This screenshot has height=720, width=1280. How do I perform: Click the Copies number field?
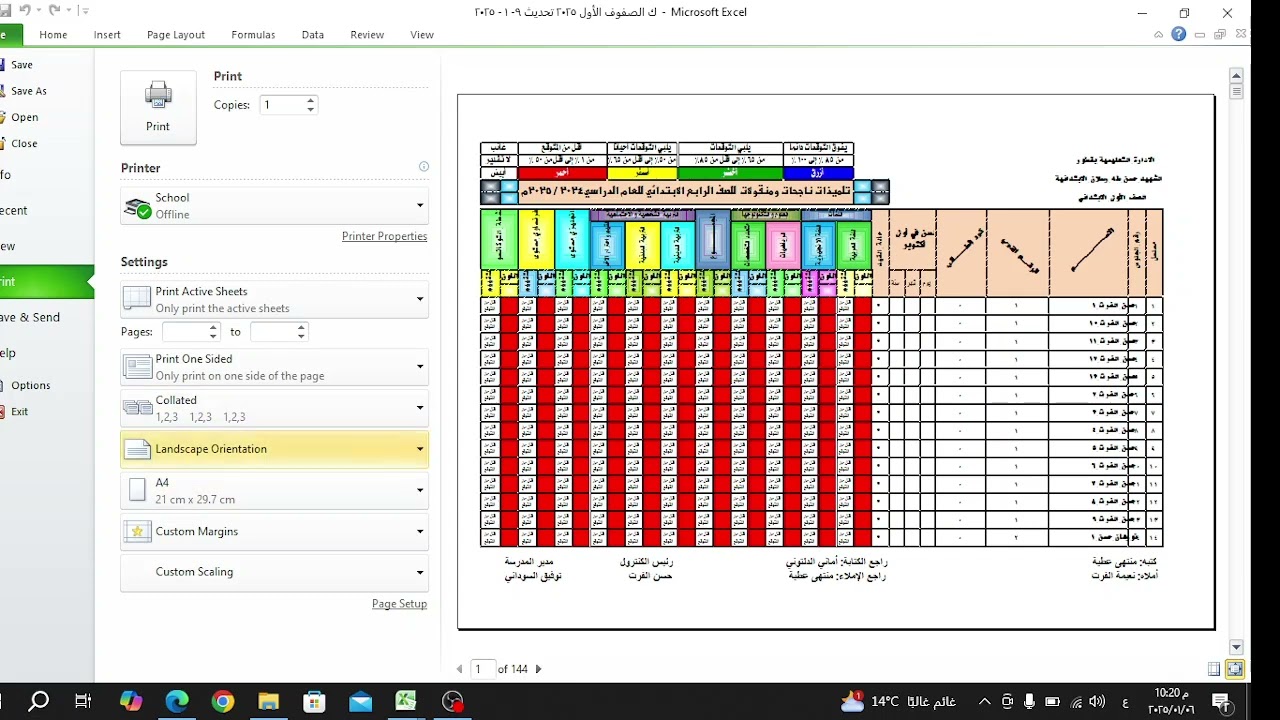coord(282,104)
